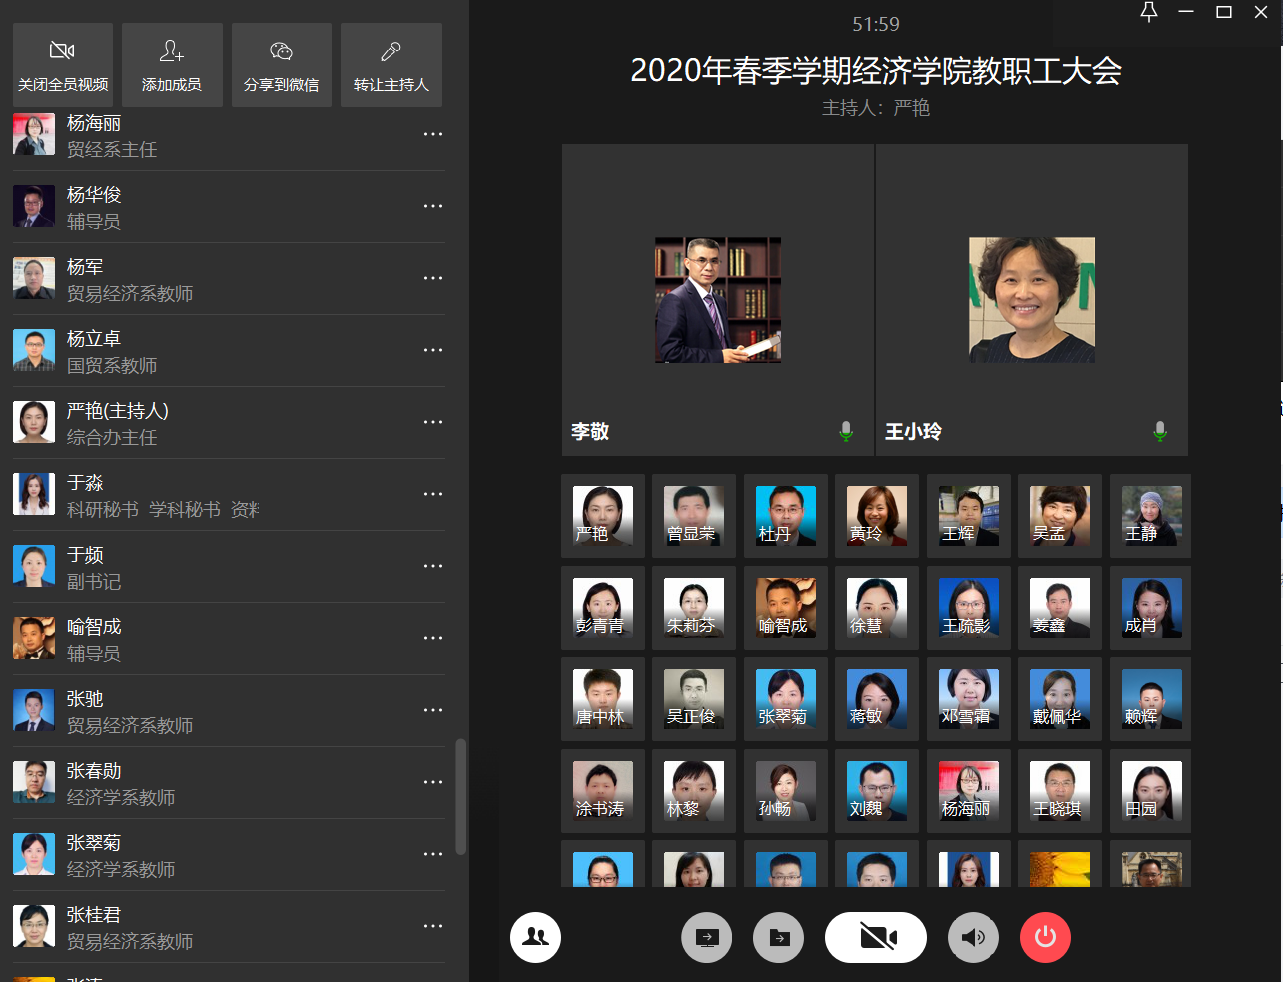Open more options for 严艳(主持人)
The width and height of the screenshot is (1283, 982).
[432, 422]
